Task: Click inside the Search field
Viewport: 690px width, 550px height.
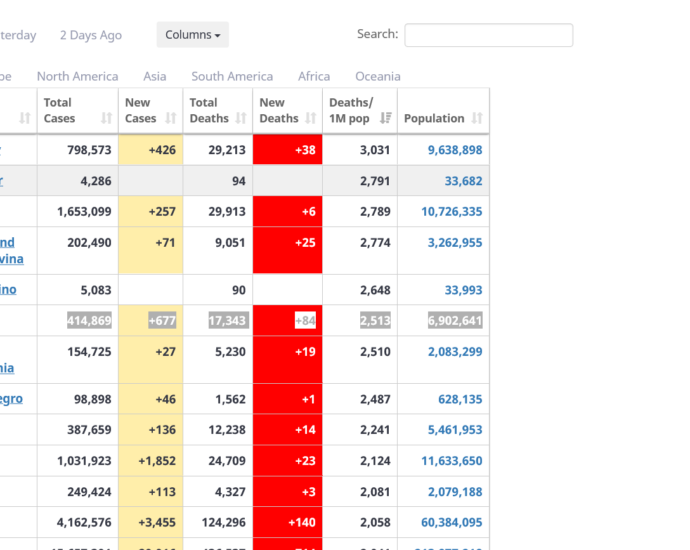Action: pos(489,35)
